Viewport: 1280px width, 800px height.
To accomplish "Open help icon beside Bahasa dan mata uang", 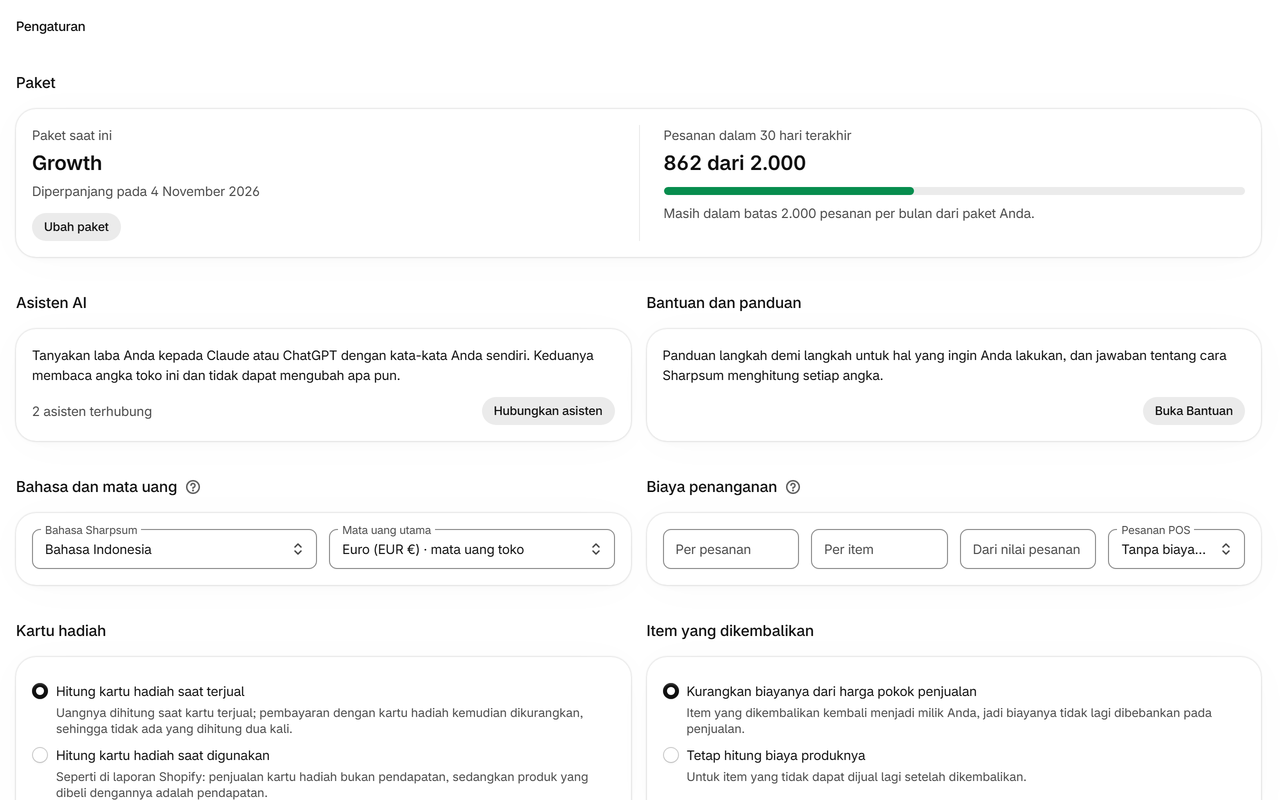I will point(193,487).
